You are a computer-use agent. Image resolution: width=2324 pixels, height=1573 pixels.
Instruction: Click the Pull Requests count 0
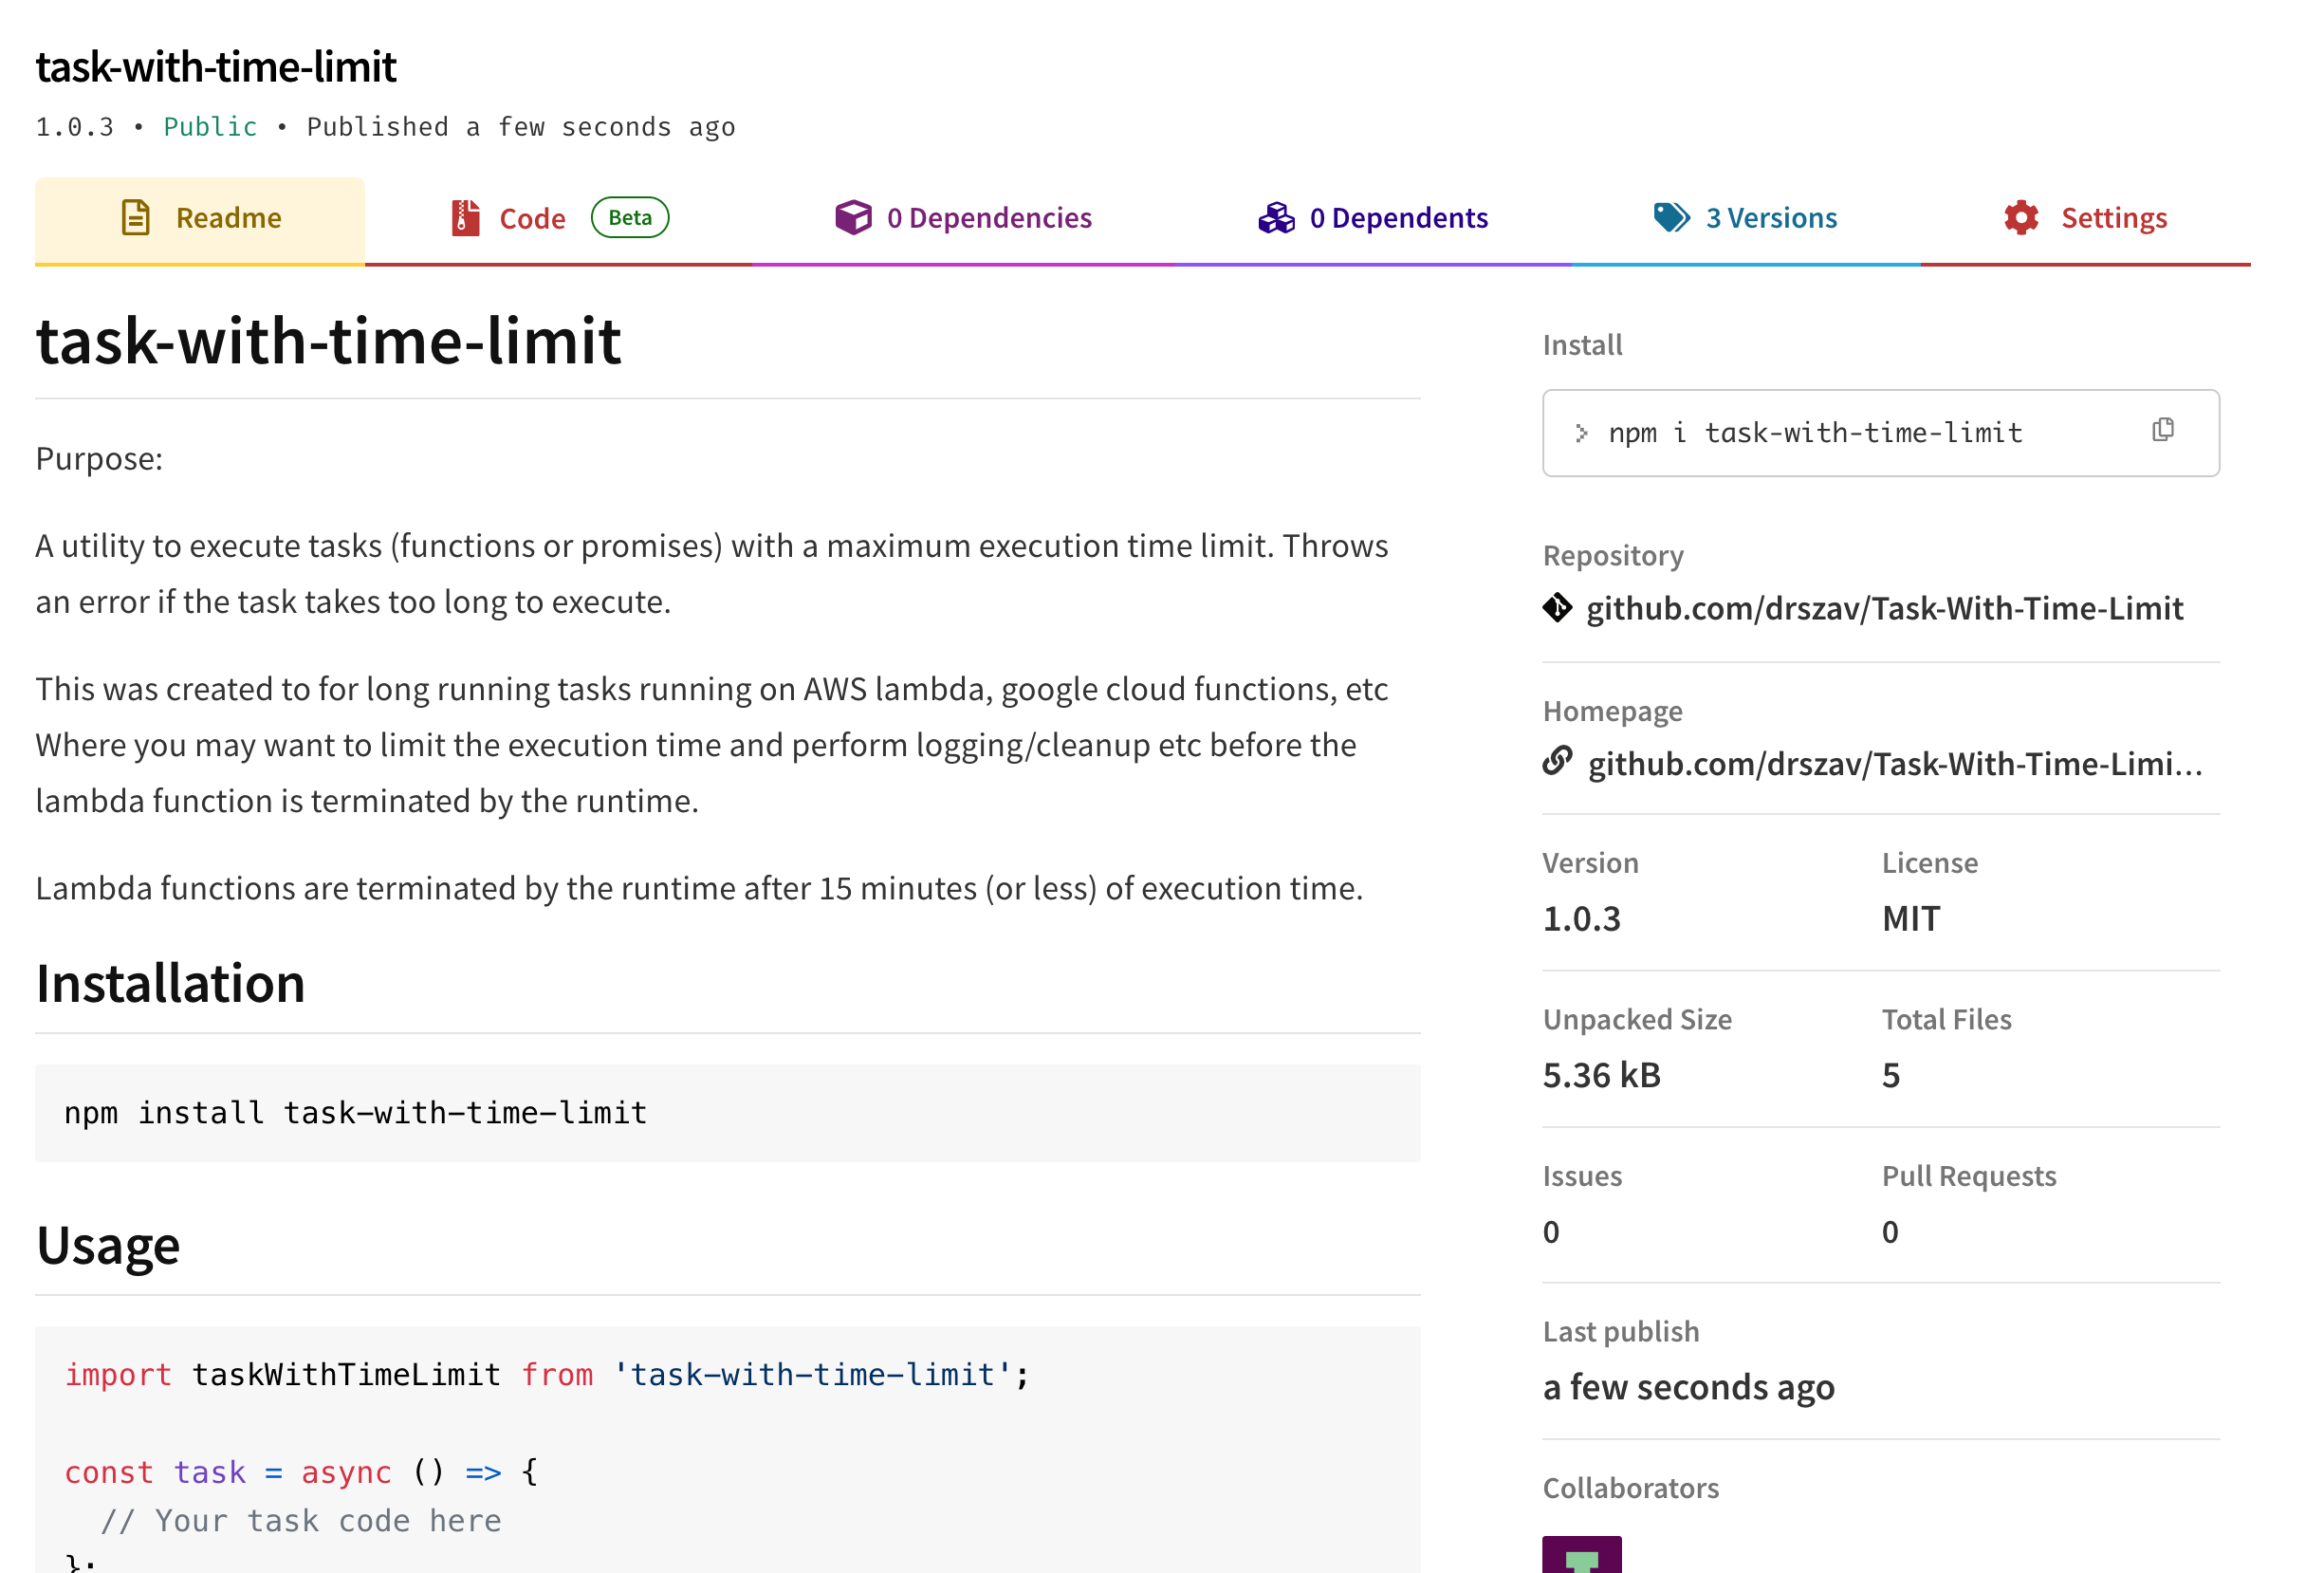tap(1890, 1232)
